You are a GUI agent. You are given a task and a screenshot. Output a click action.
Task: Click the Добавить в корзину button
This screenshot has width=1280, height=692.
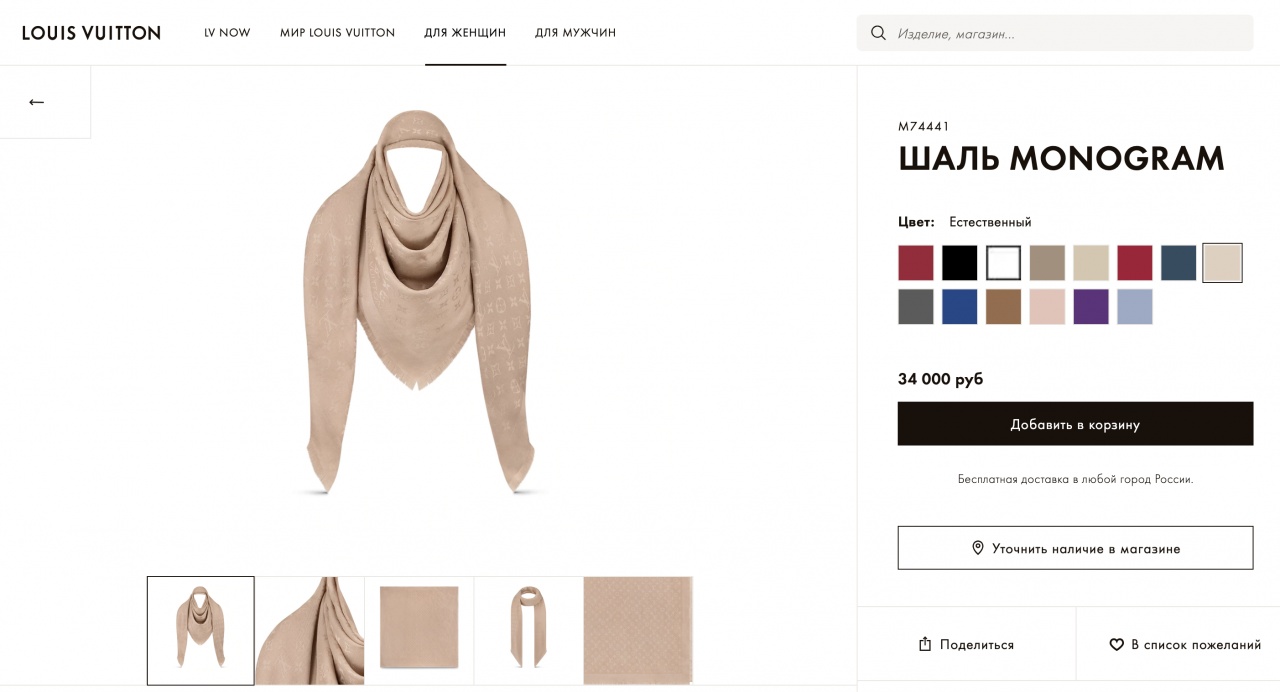point(1075,424)
